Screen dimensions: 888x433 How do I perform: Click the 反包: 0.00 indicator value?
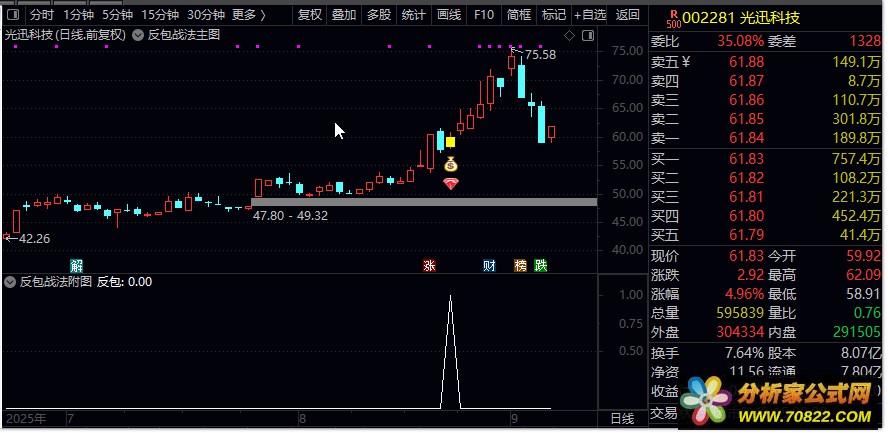124,282
